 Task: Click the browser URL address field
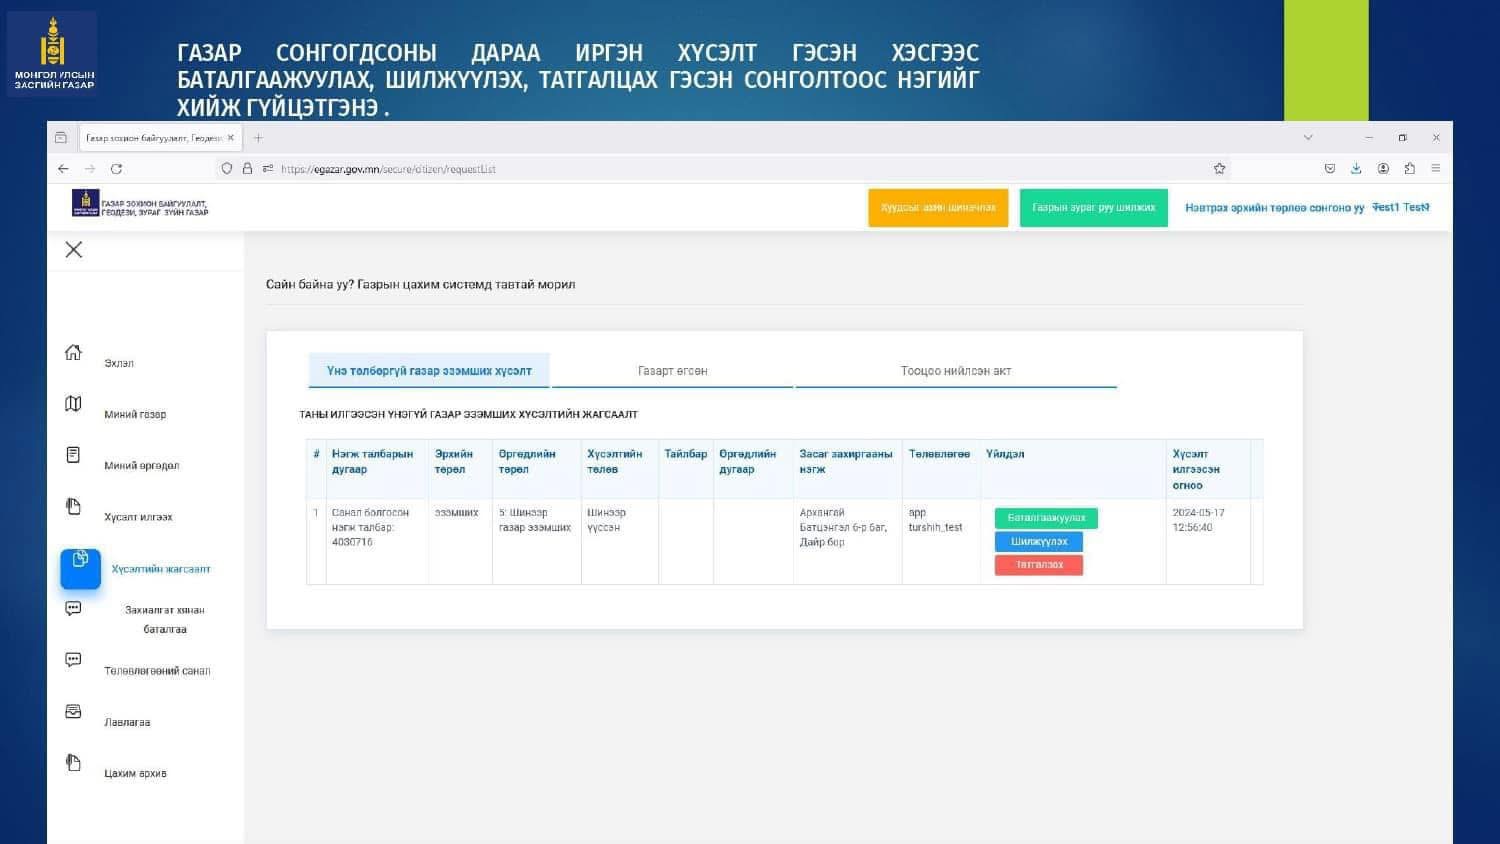point(700,169)
